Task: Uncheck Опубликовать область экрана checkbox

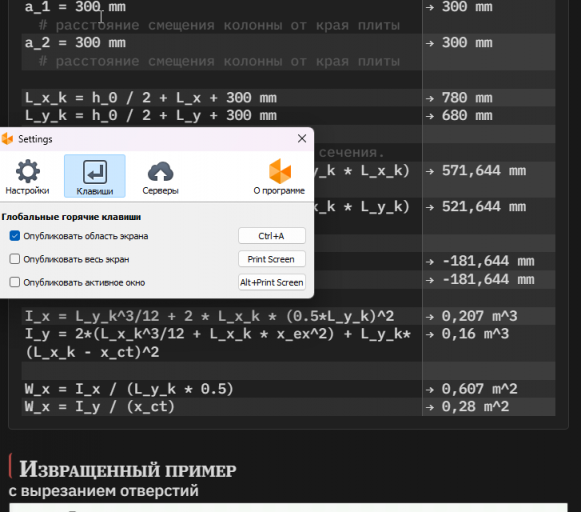Action: pos(15,236)
